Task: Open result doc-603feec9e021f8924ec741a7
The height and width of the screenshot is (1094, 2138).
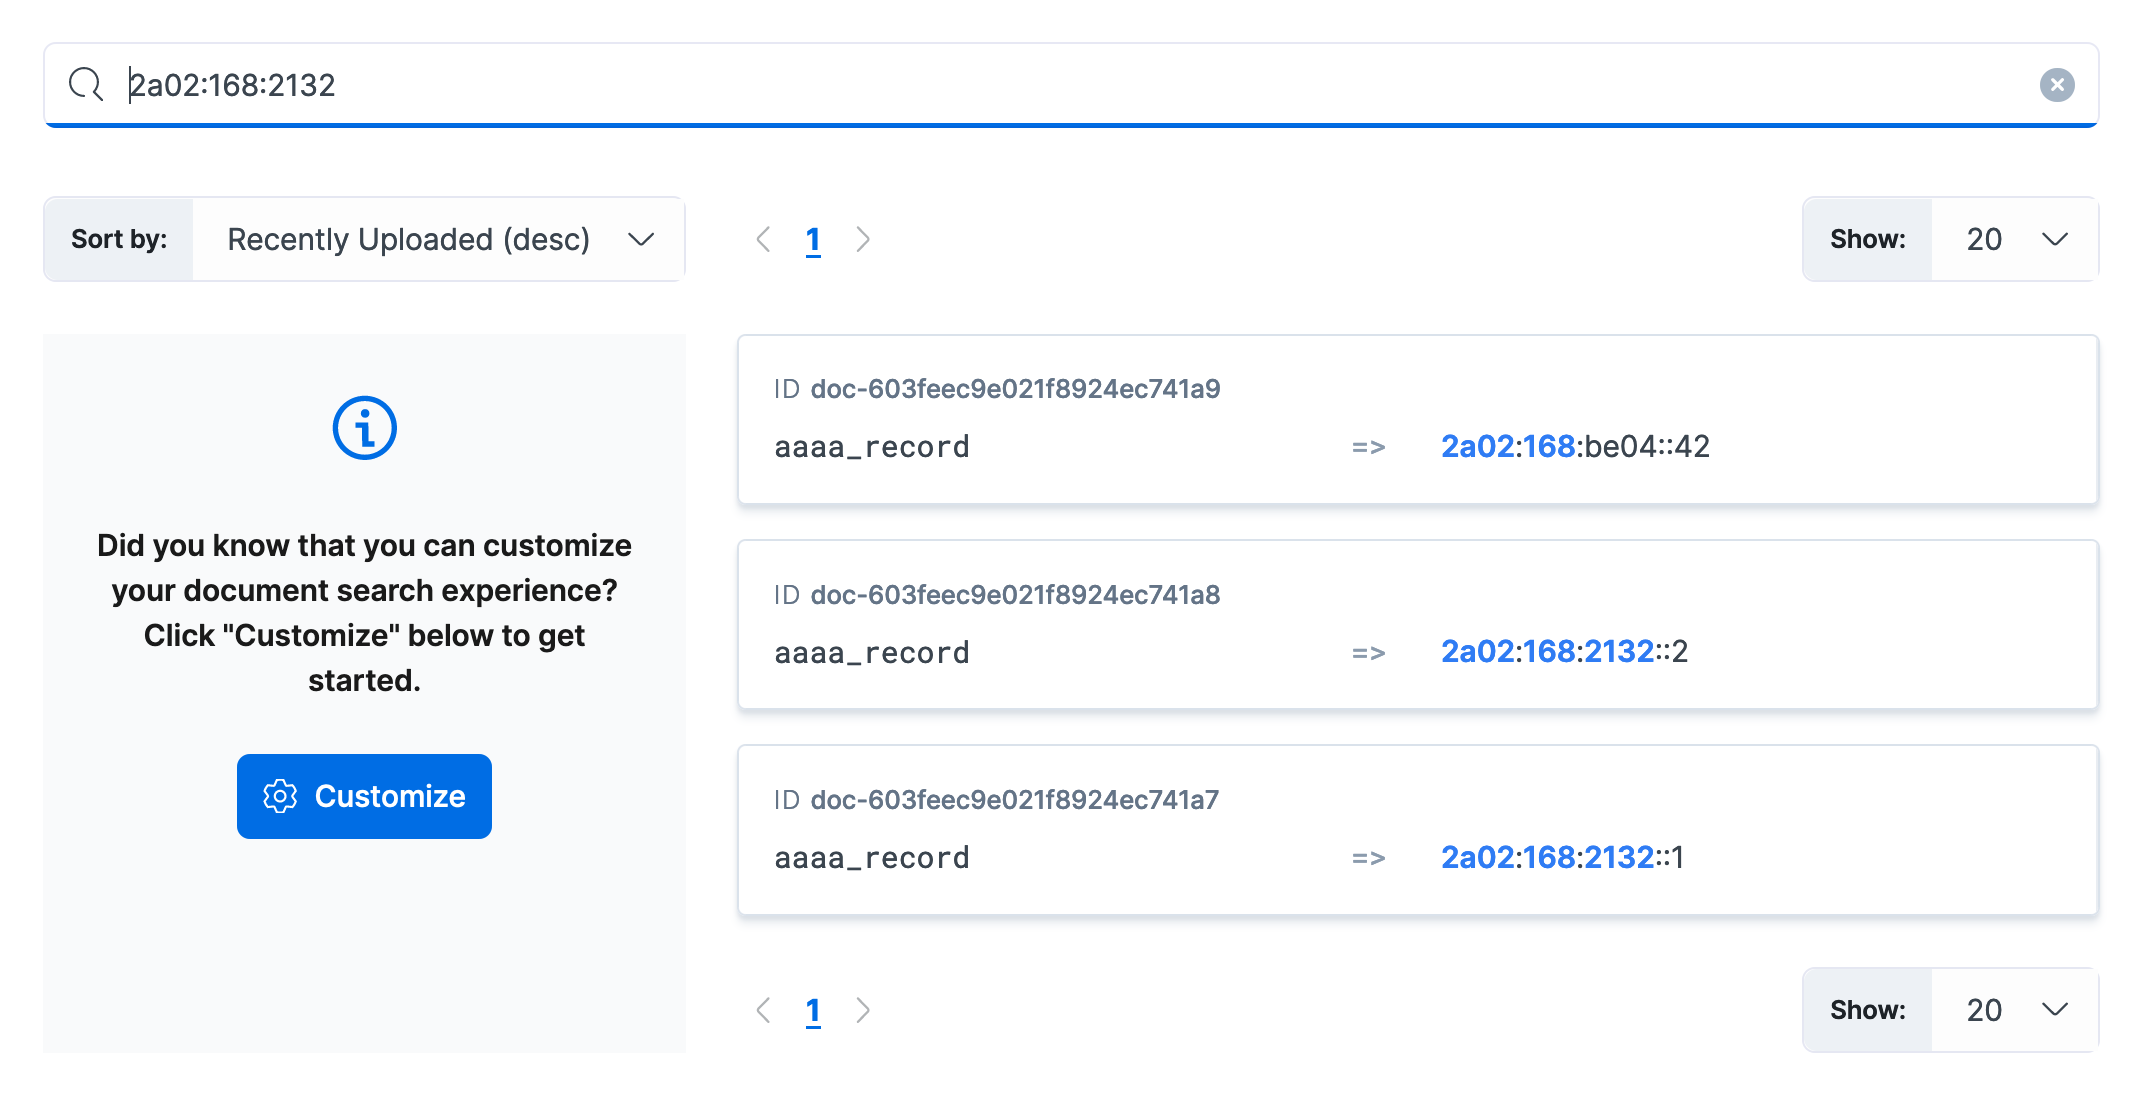Action: pos(1014,800)
